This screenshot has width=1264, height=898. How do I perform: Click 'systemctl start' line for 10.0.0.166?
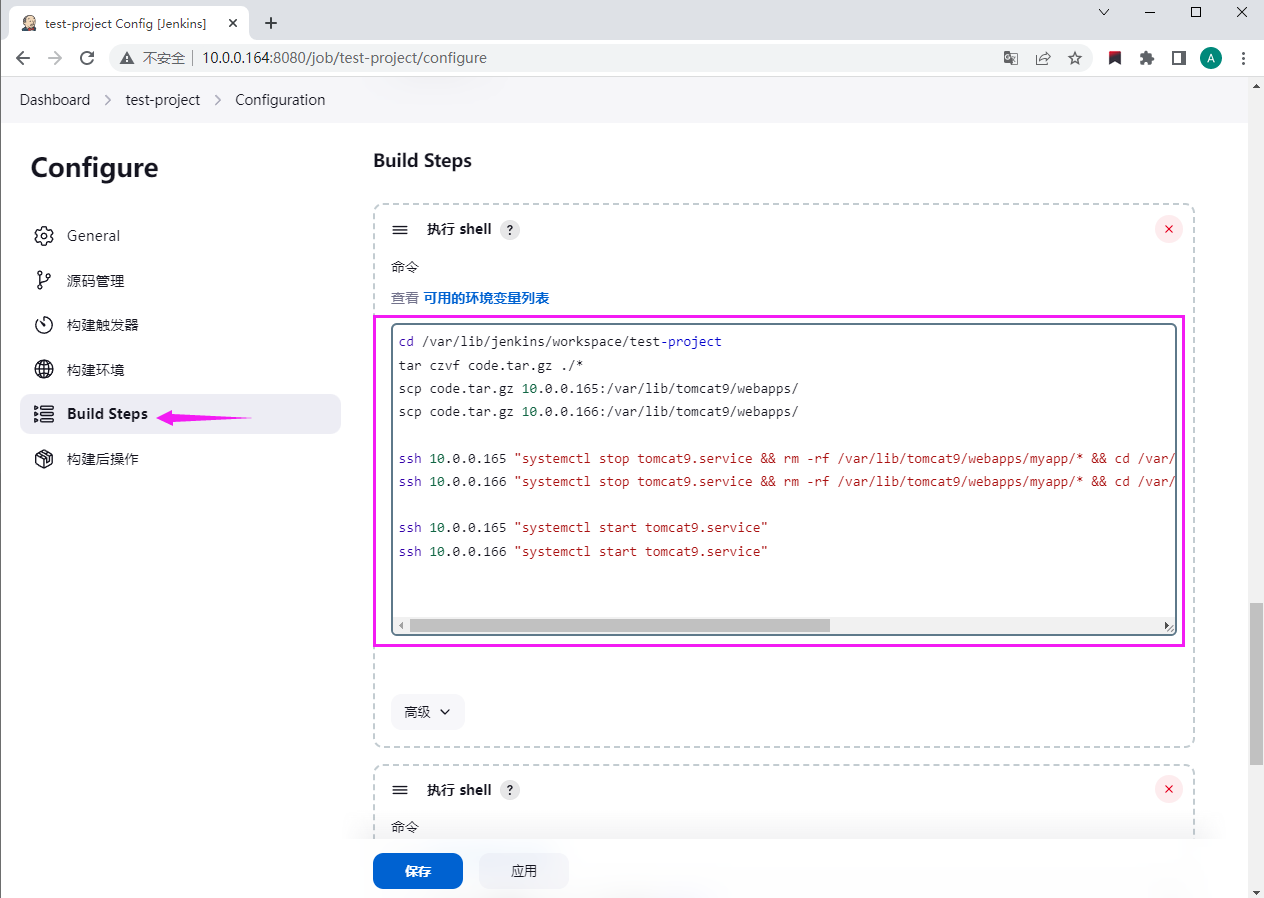tap(583, 551)
